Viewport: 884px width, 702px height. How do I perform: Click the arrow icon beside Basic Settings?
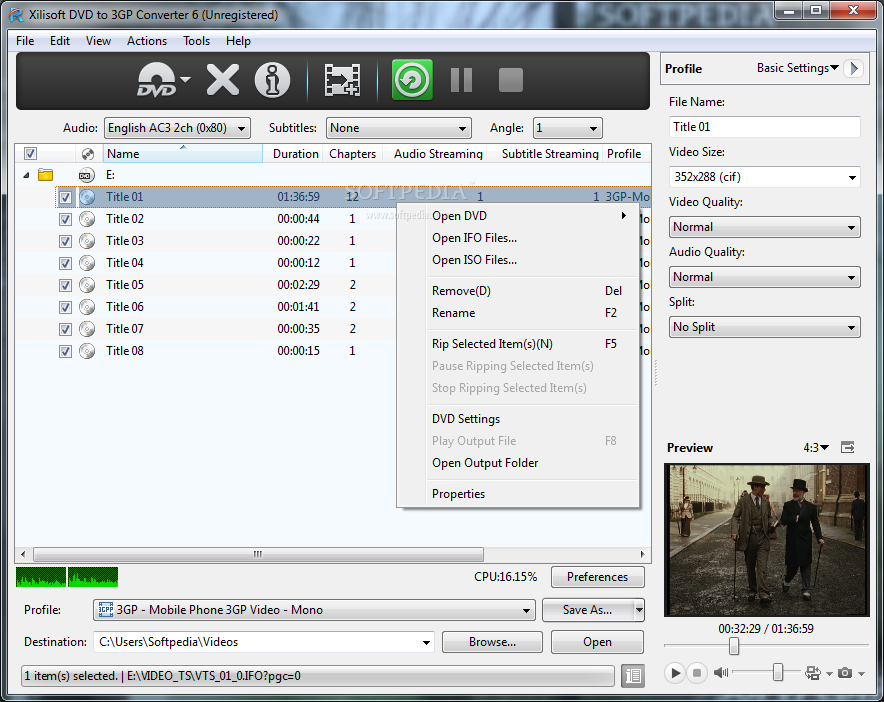pyautogui.click(x=854, y=68)
